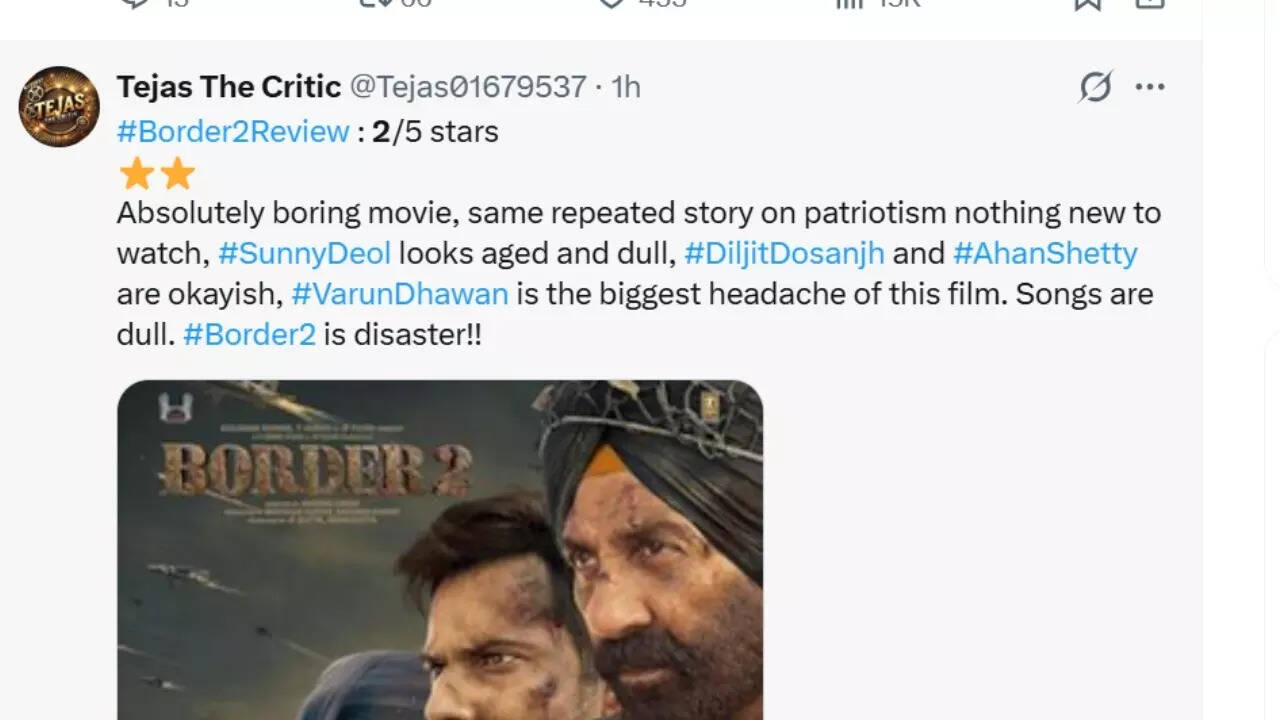Screen dimensions: 1280x720
Task: Click the like heart on the previous tweet
Action: click(611, 3)
